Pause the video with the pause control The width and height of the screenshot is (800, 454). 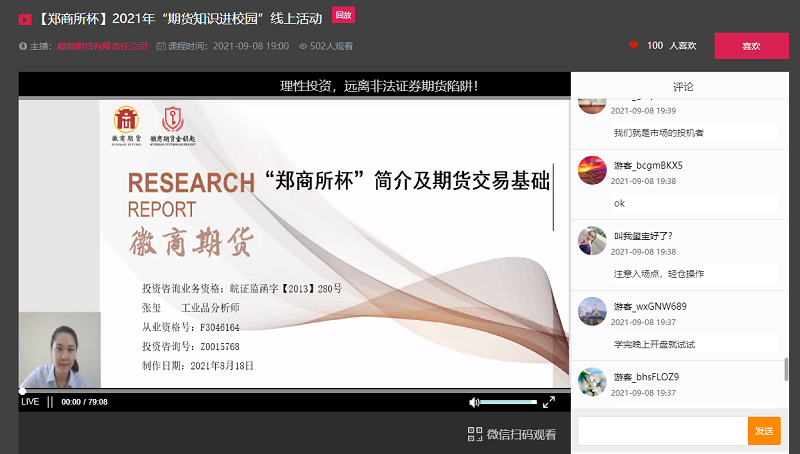coord(50,402)
